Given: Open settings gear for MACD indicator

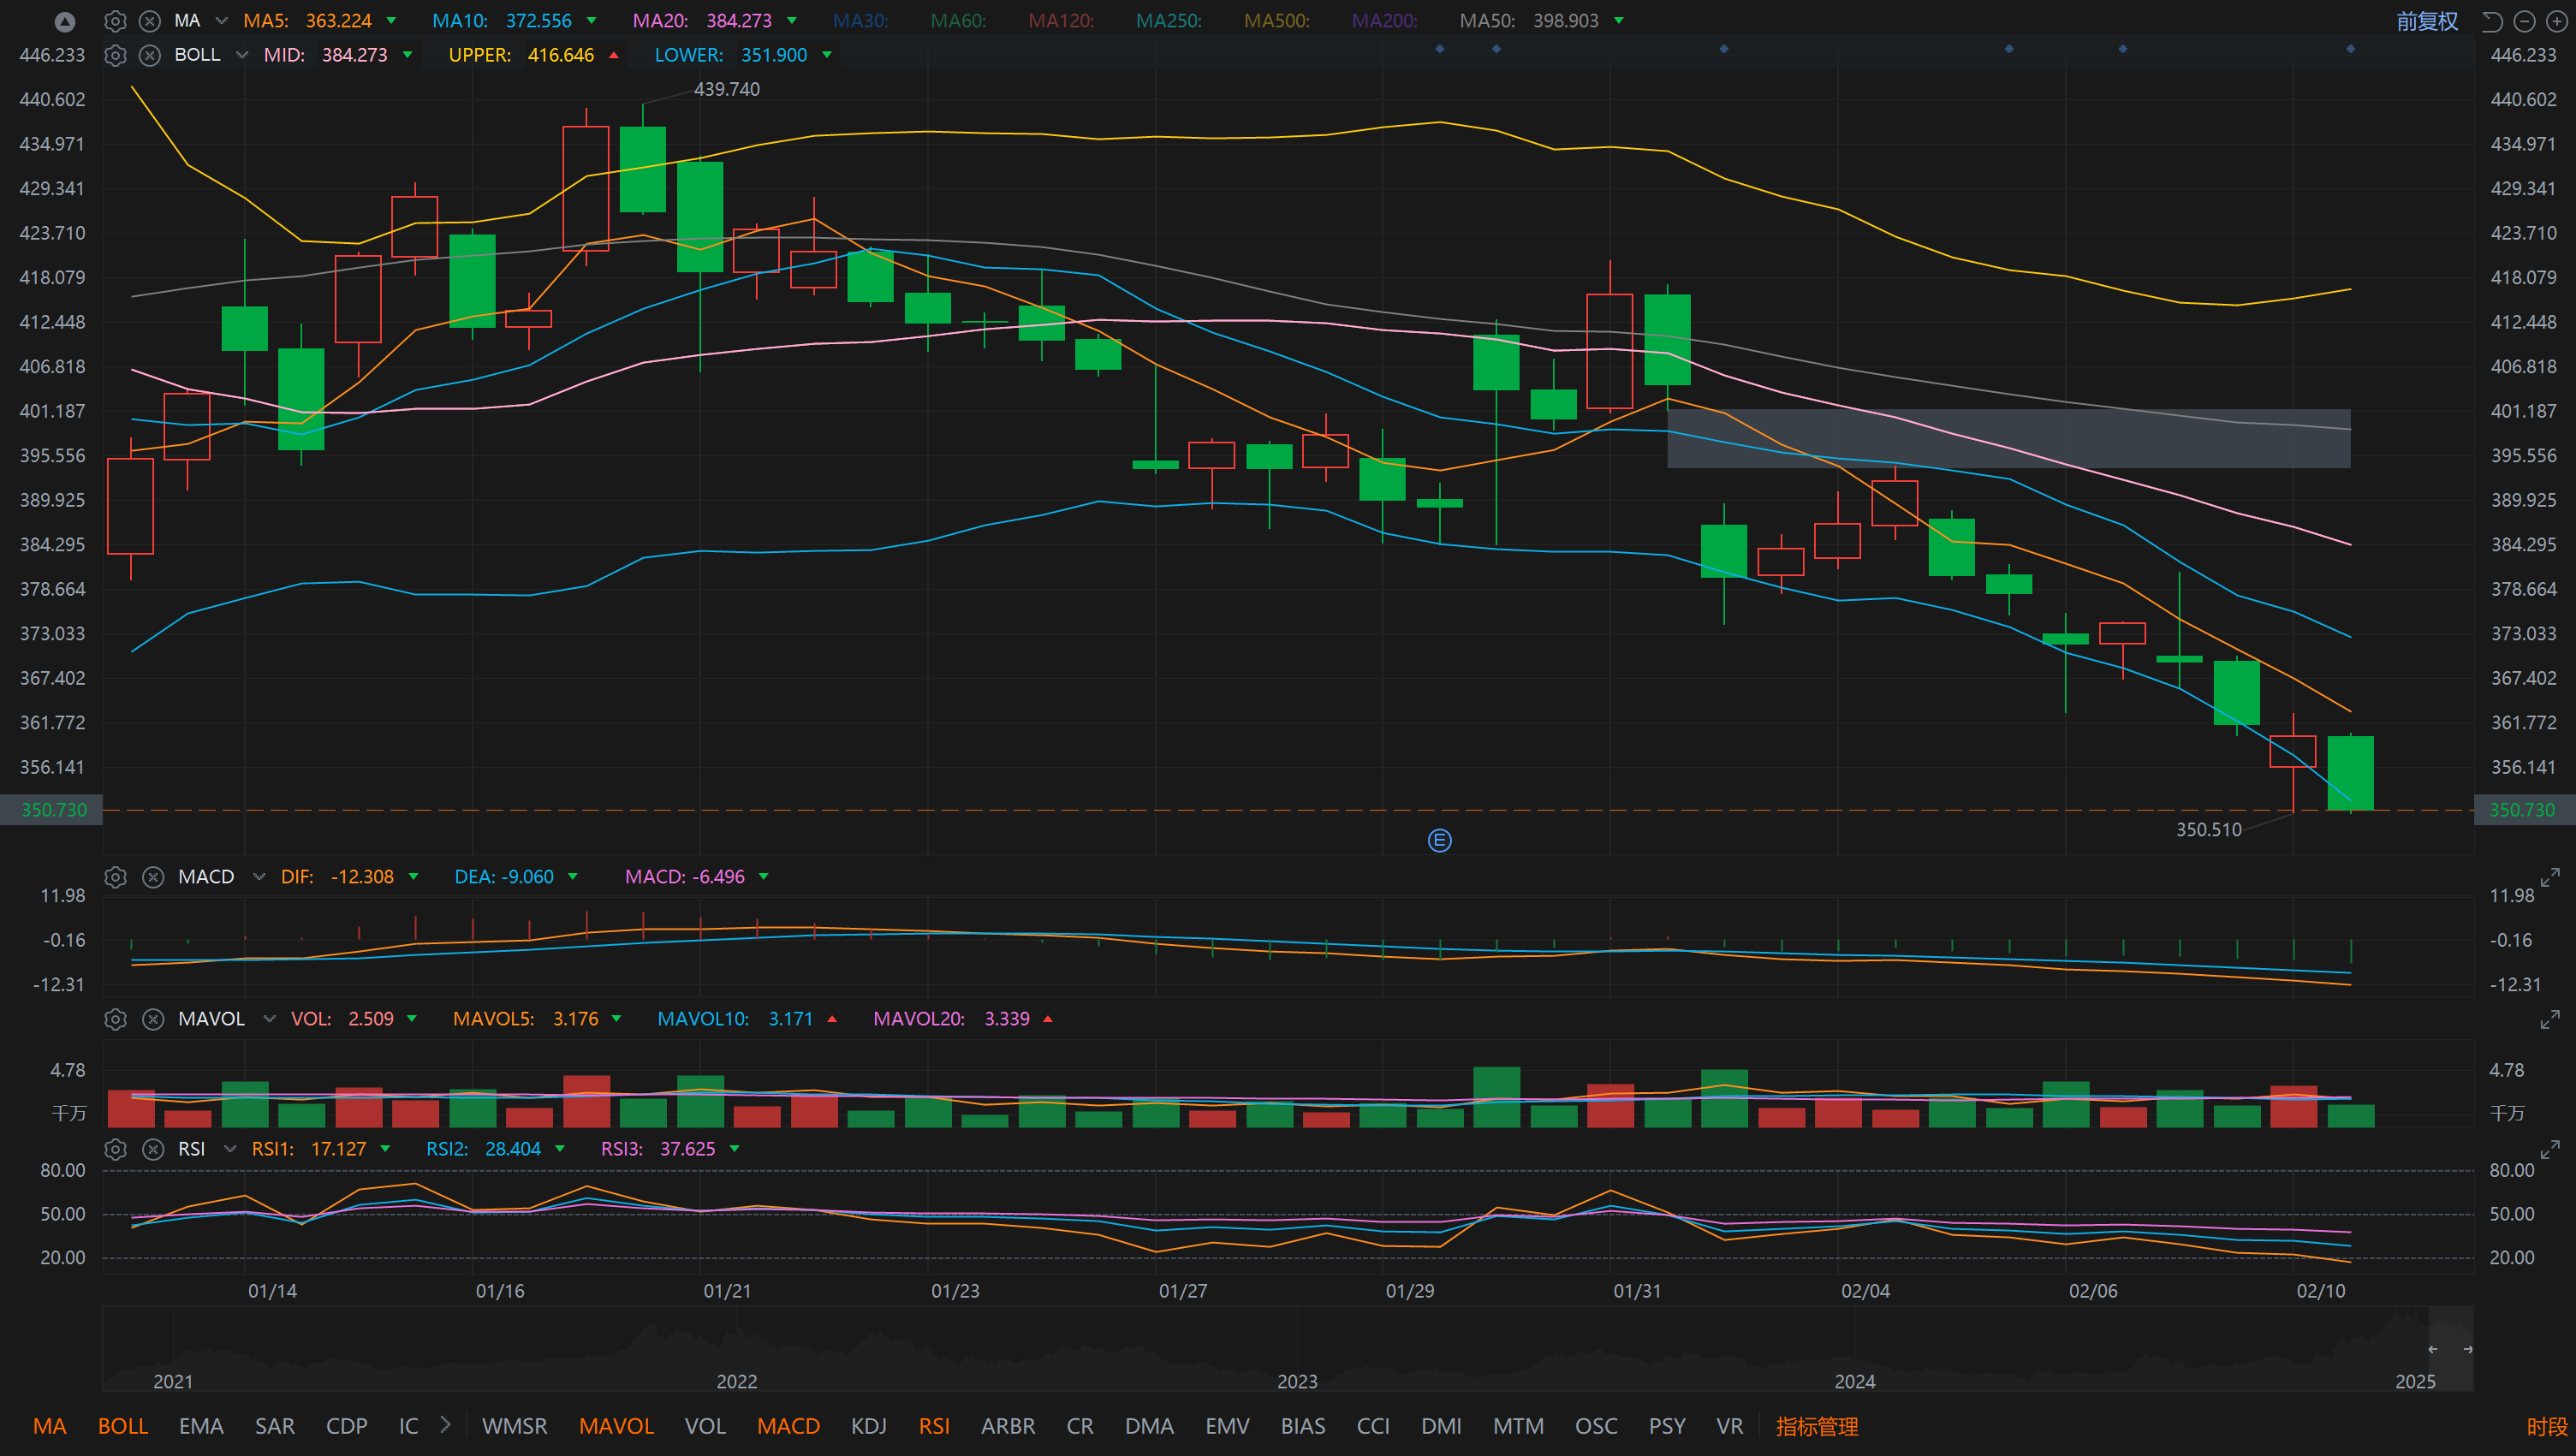Looking at the screenshot, I should 116,877.
